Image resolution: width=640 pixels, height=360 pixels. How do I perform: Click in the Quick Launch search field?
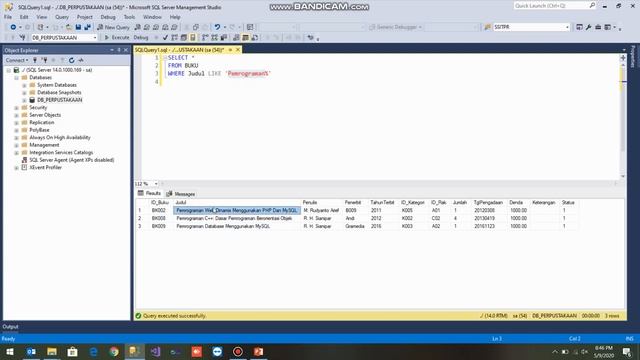[x=551, y=6]
